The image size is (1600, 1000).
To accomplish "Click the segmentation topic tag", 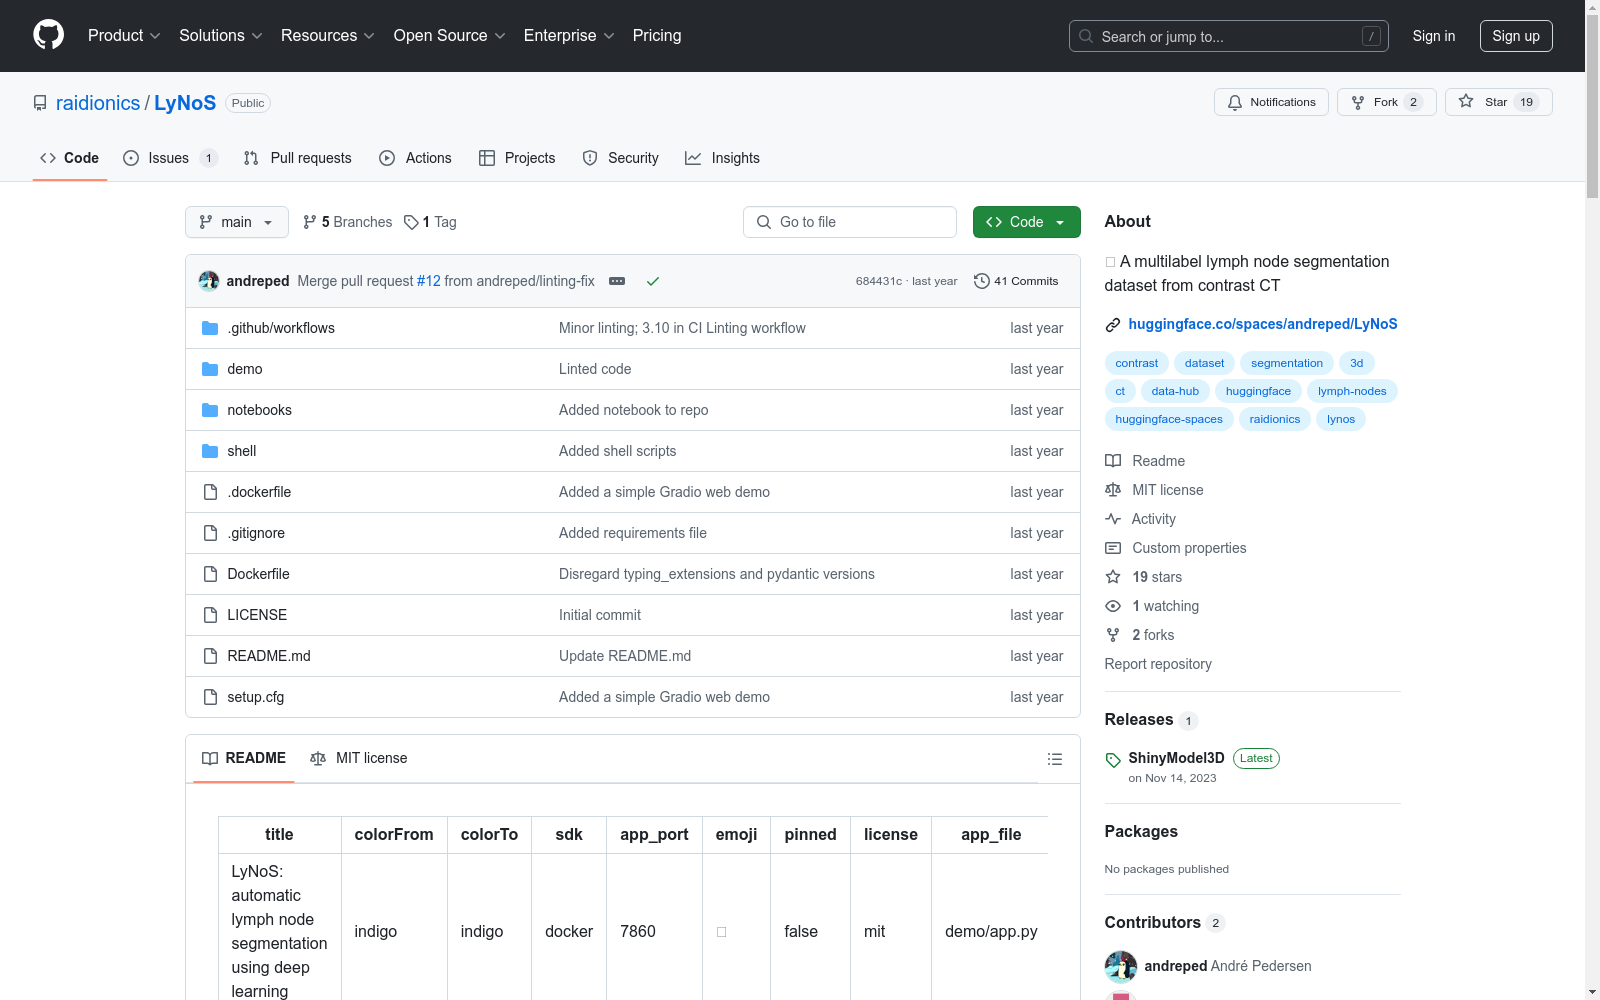I will (x=1287, y=363).
